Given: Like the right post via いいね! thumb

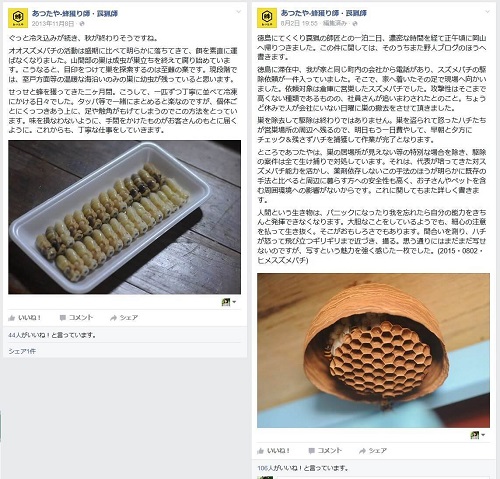Looking at the screenshot, I should (273, 451).
